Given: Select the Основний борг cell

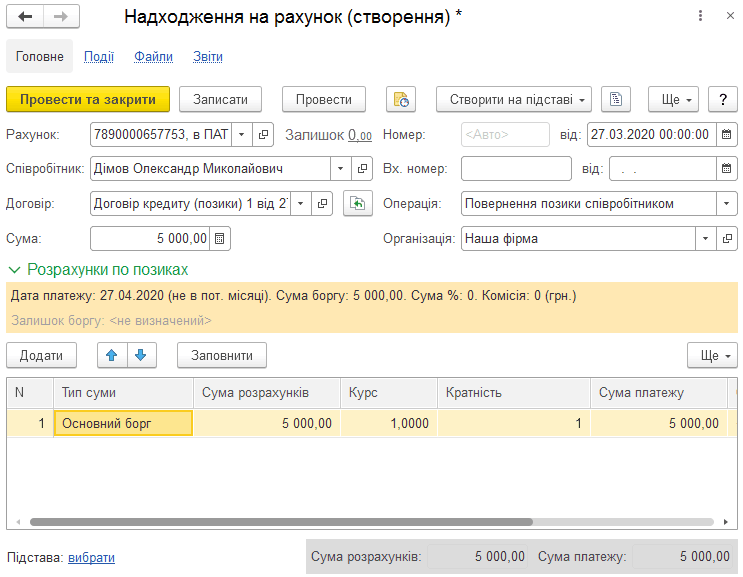Looking at the screenshot, I should (123, 423).
